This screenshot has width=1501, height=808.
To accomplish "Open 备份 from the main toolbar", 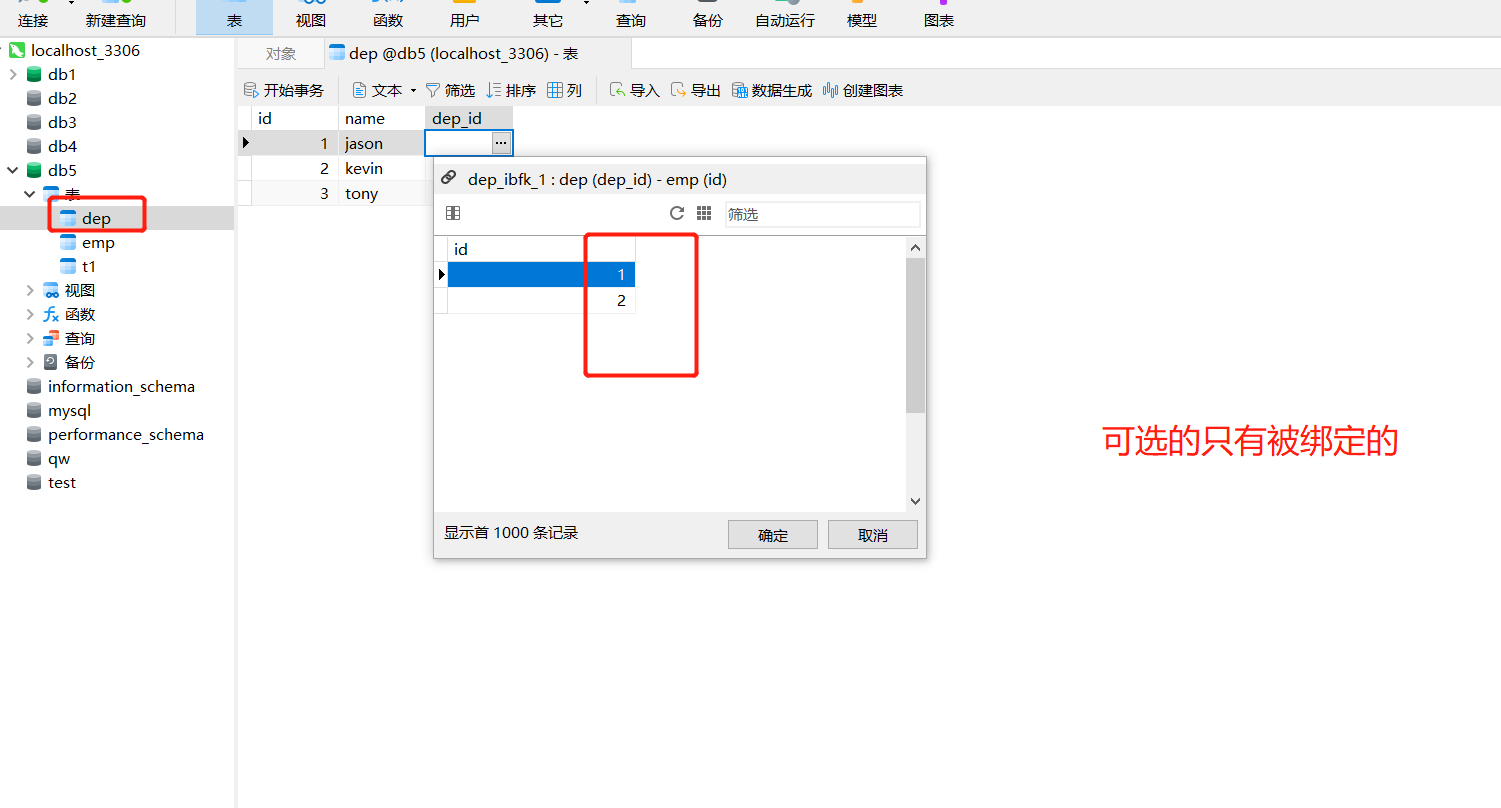I will click(708, 17).
